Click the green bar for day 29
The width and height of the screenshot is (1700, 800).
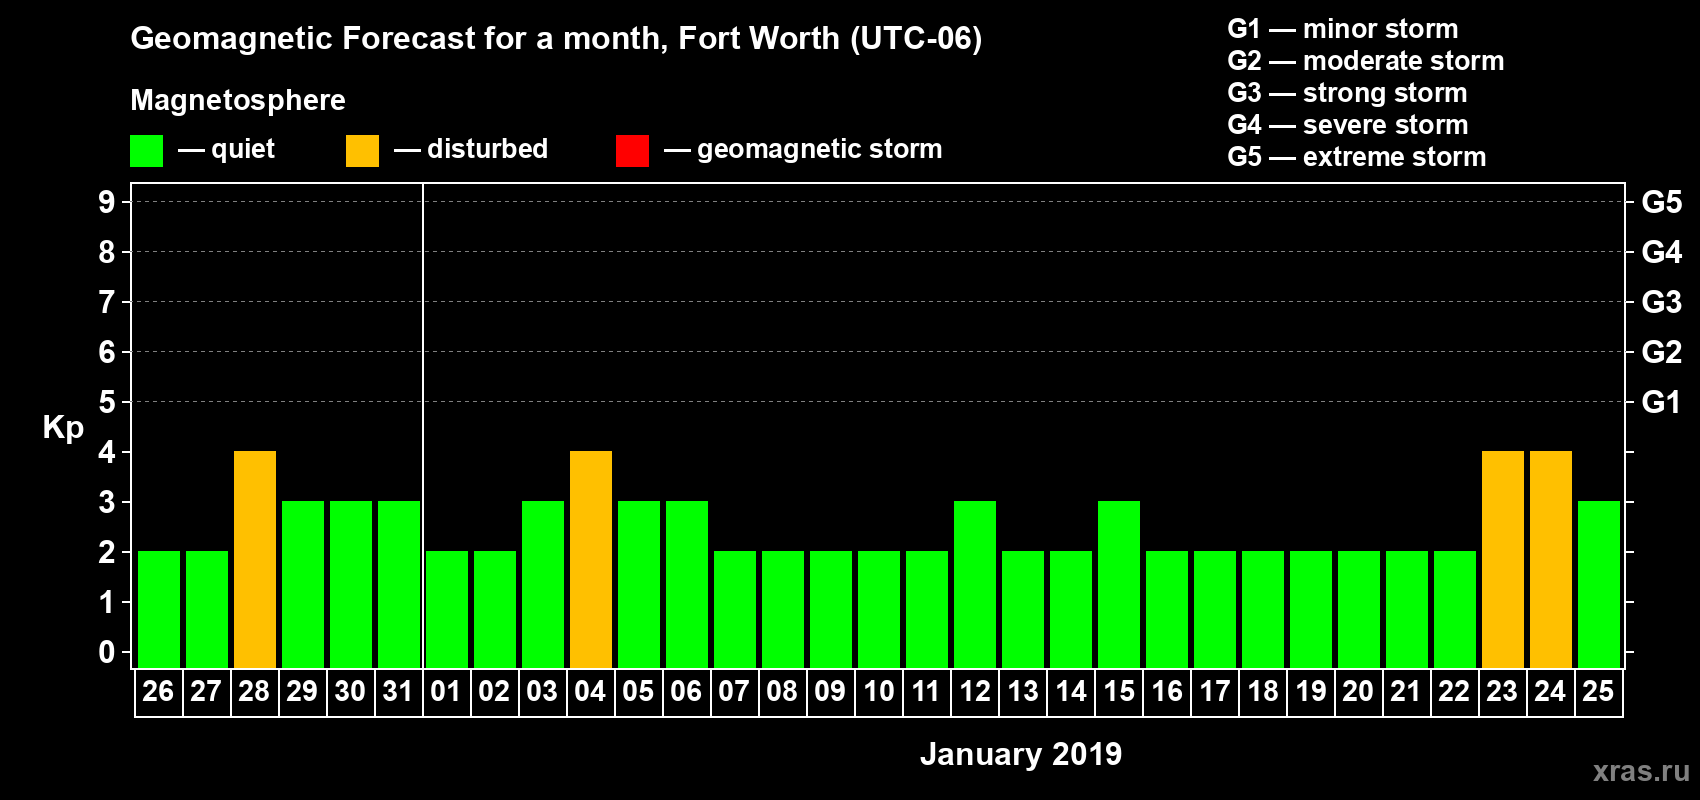pos(303,585)
